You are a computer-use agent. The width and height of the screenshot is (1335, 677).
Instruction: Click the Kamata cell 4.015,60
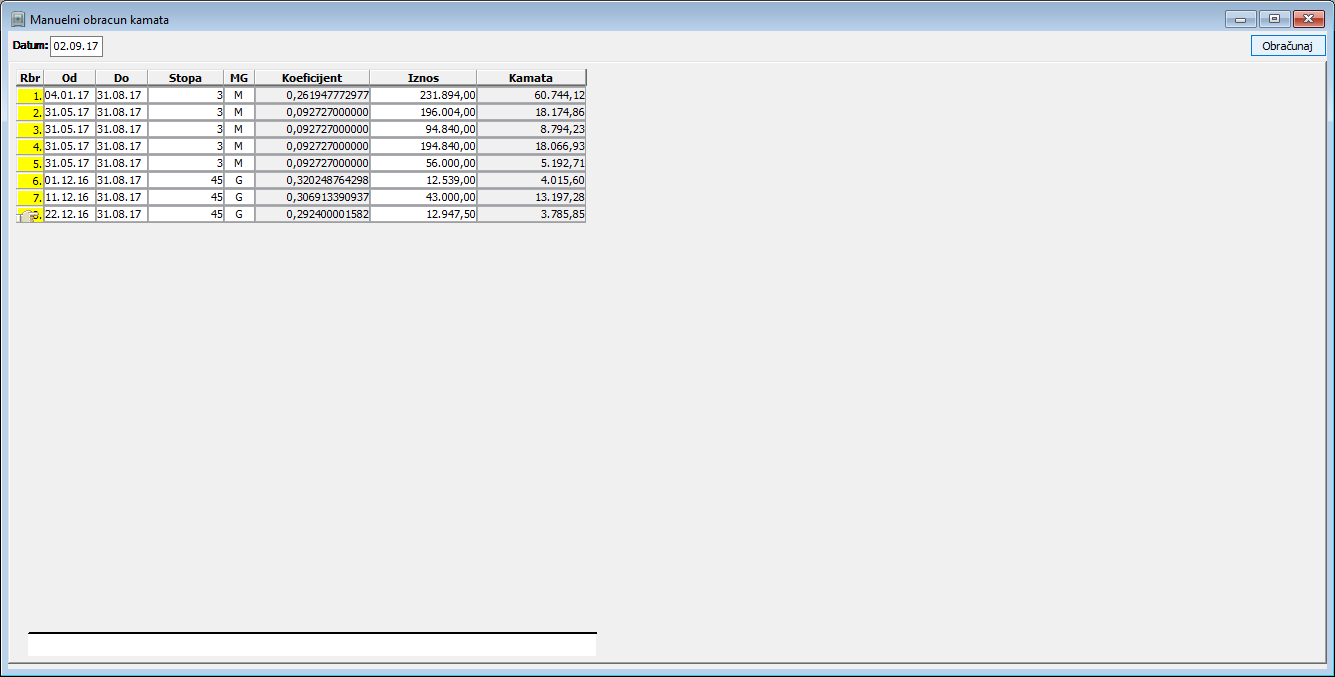click(531, 180)
